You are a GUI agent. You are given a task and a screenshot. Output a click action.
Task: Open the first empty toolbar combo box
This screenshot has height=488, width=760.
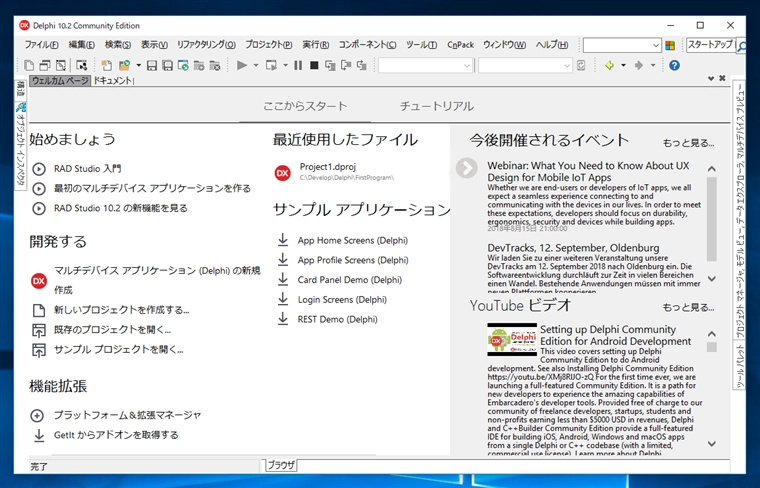[425, 65]
